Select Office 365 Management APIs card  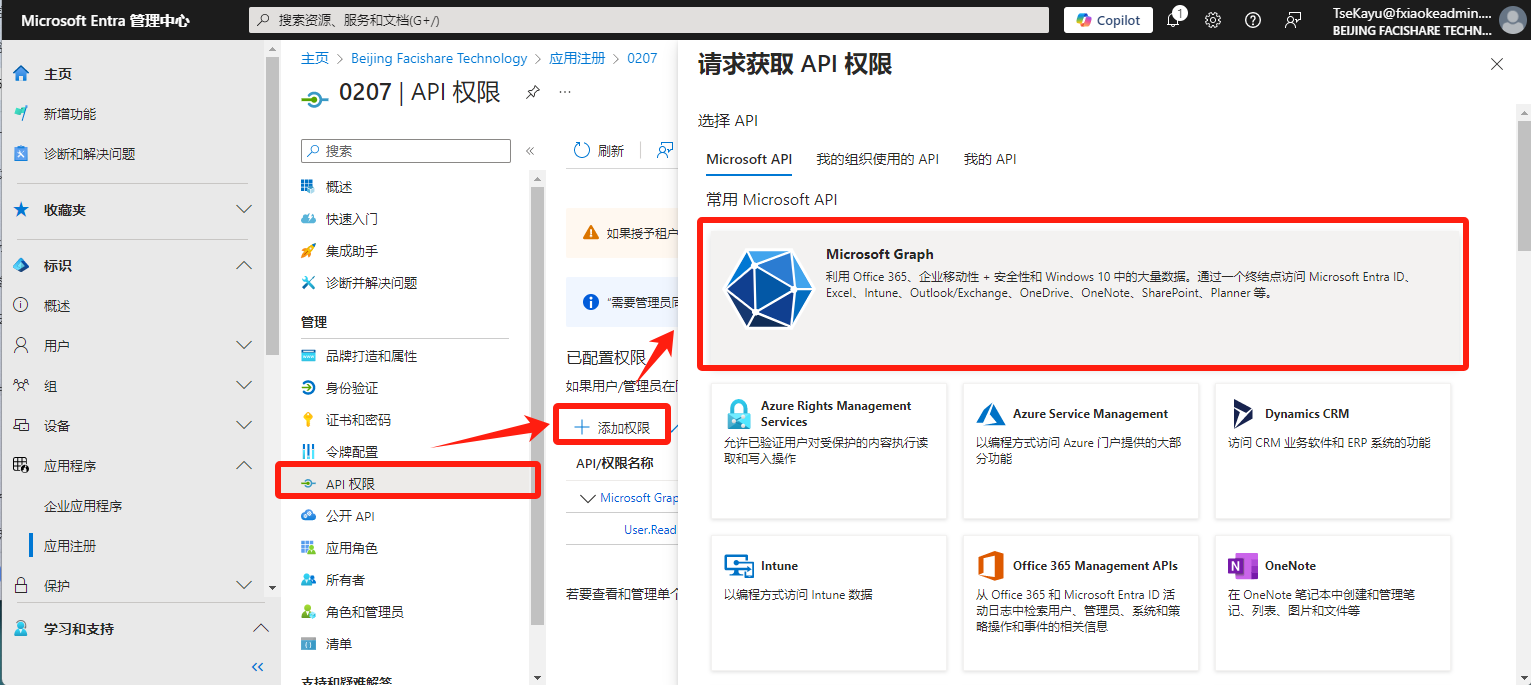click(1081, 603)
